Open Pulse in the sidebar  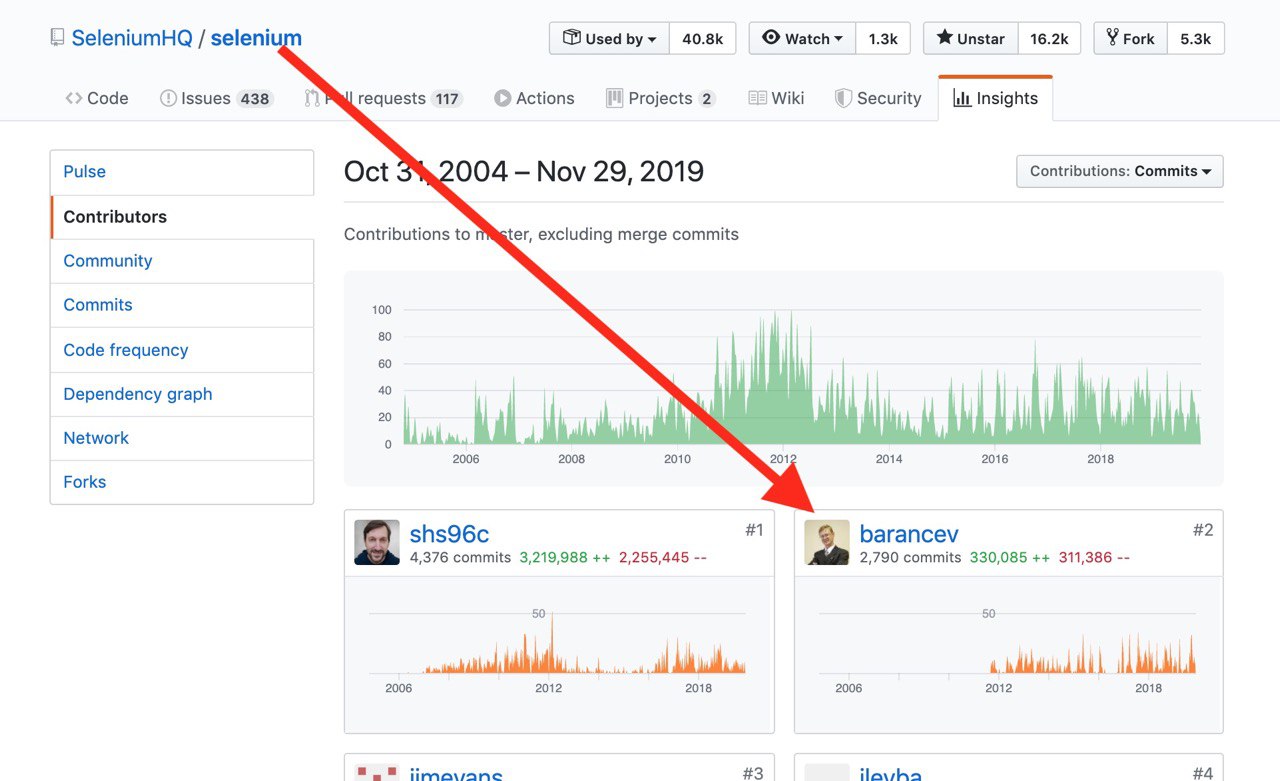182,172
